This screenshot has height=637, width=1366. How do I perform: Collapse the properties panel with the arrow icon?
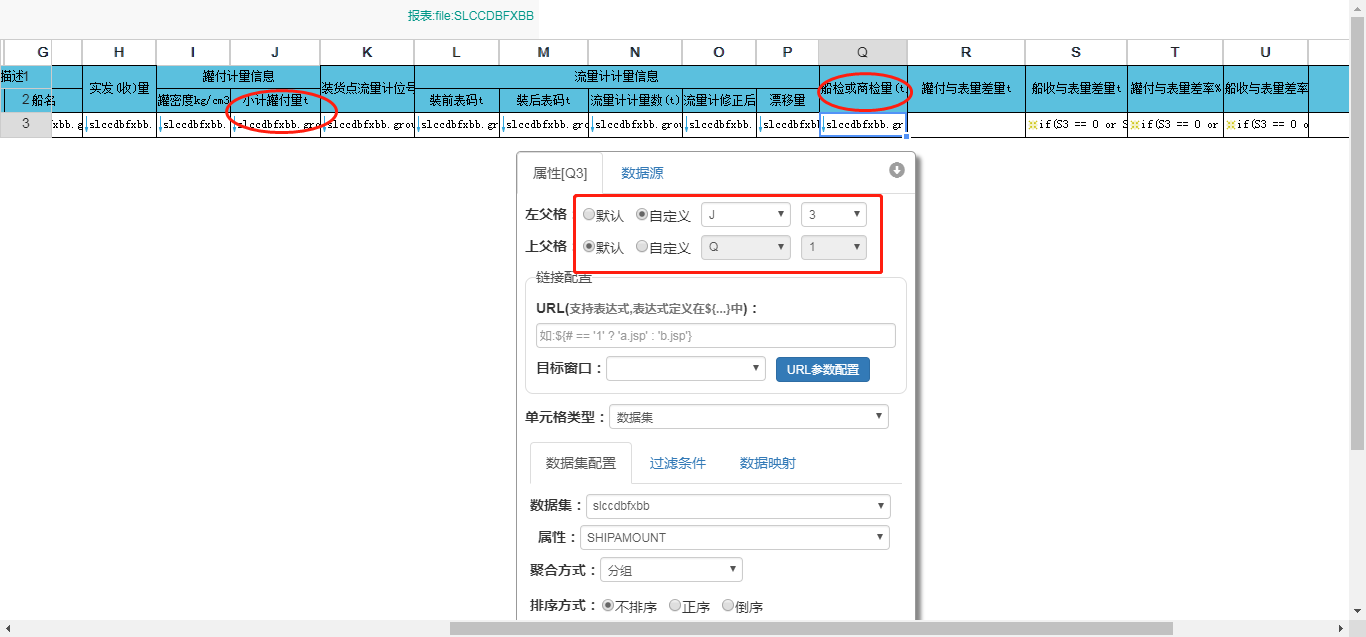897,170
